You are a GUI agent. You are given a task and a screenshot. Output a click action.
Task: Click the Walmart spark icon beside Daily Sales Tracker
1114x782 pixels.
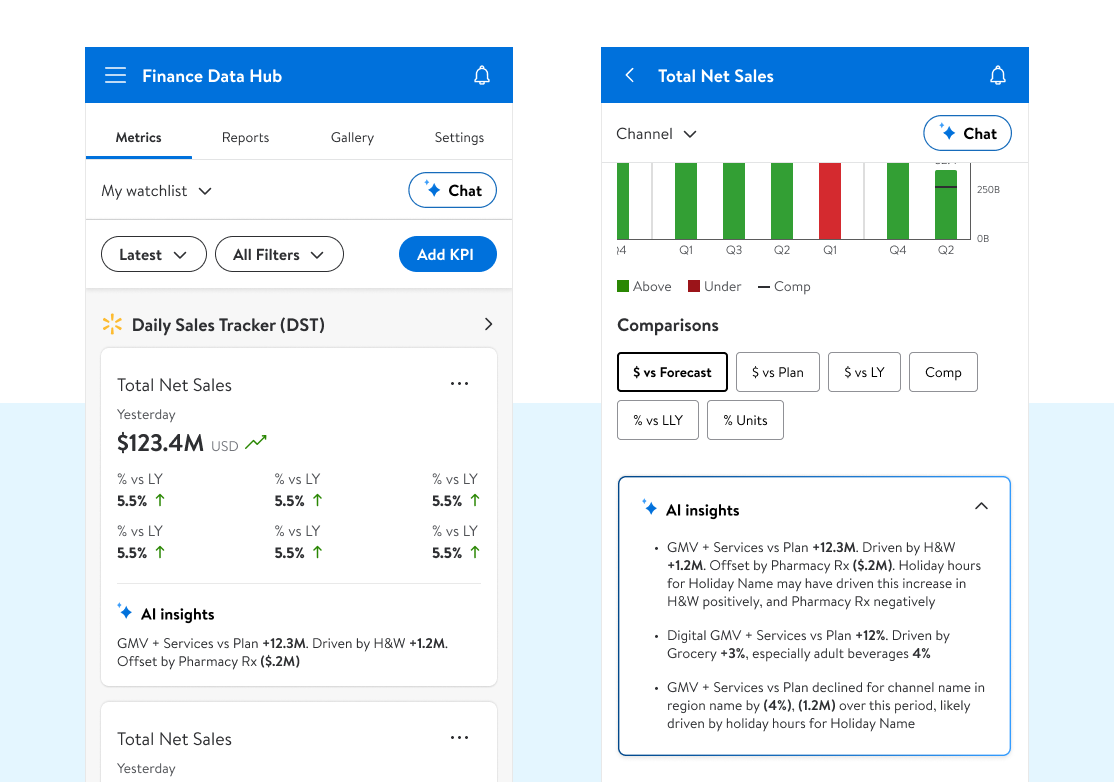click(112, 324)
